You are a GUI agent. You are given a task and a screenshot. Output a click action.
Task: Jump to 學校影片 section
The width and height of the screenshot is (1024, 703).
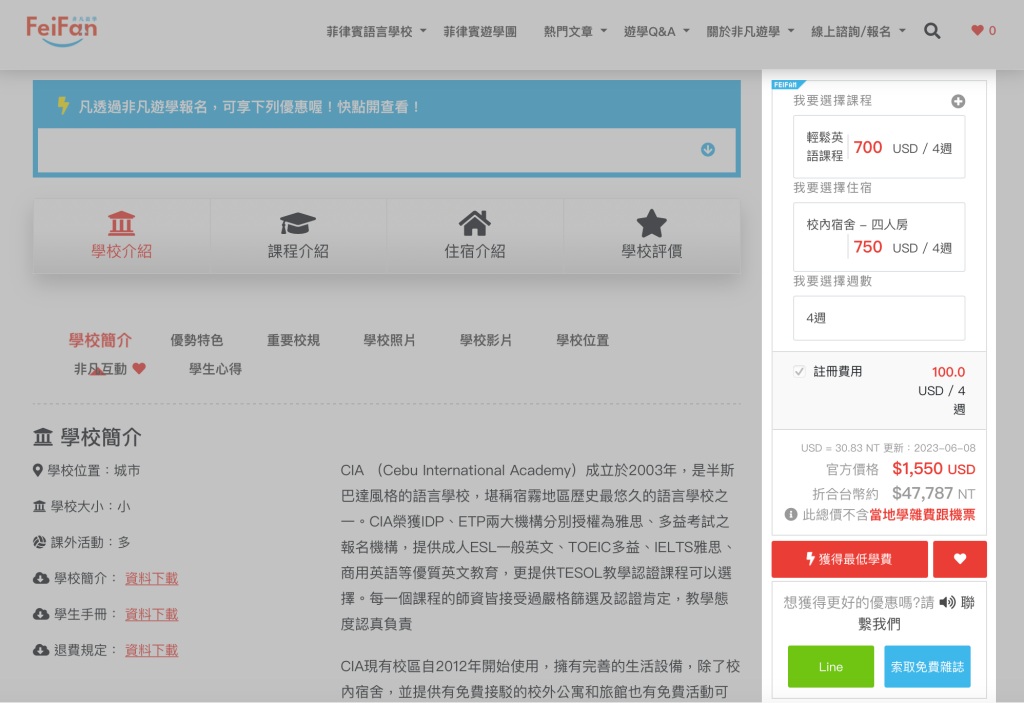click(486, 340)
